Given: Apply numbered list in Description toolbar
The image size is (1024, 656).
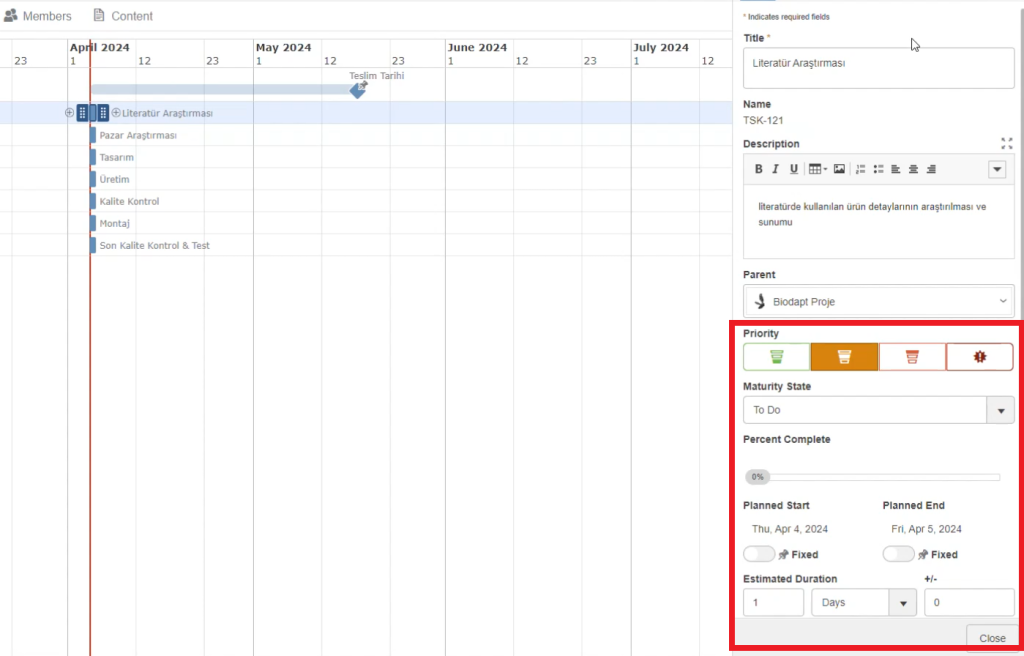Looking at the screenshot, I should pos(861,169).
